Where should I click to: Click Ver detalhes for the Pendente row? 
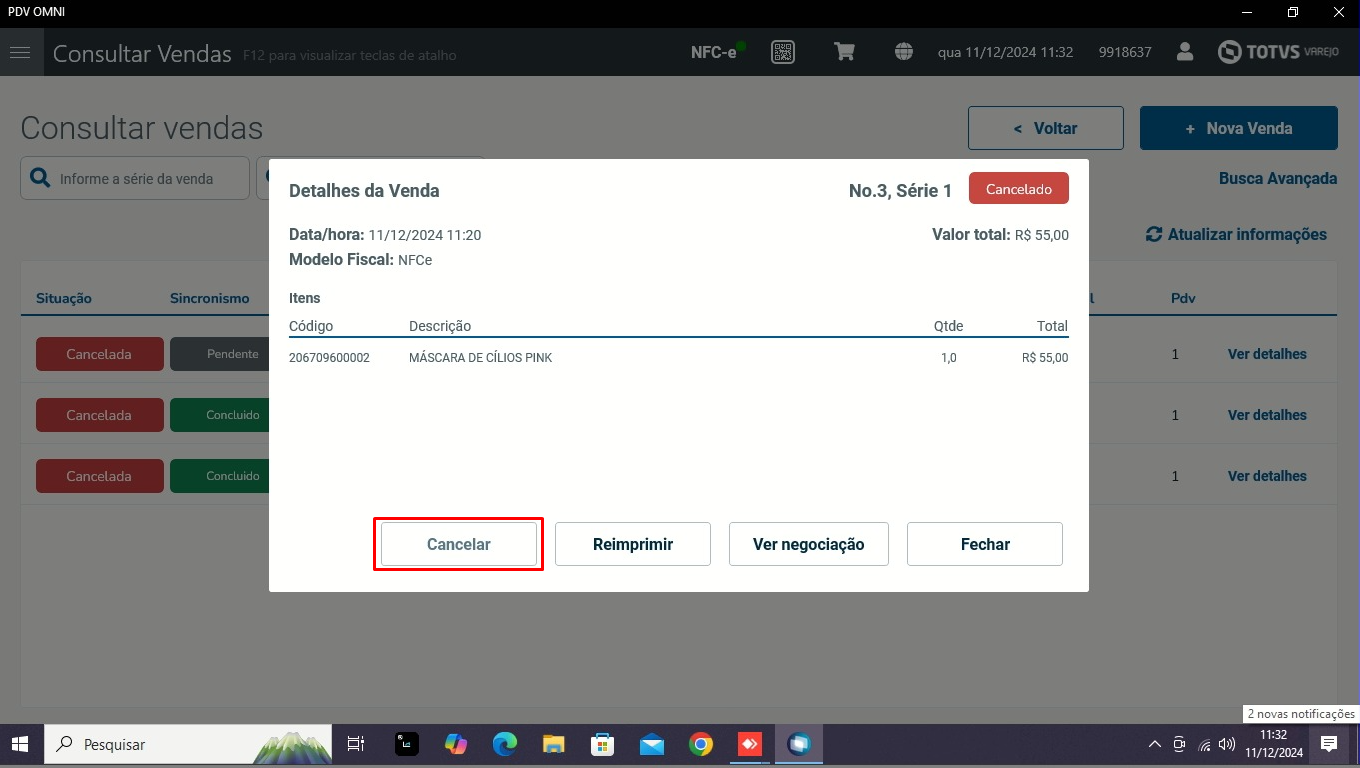1267,354
